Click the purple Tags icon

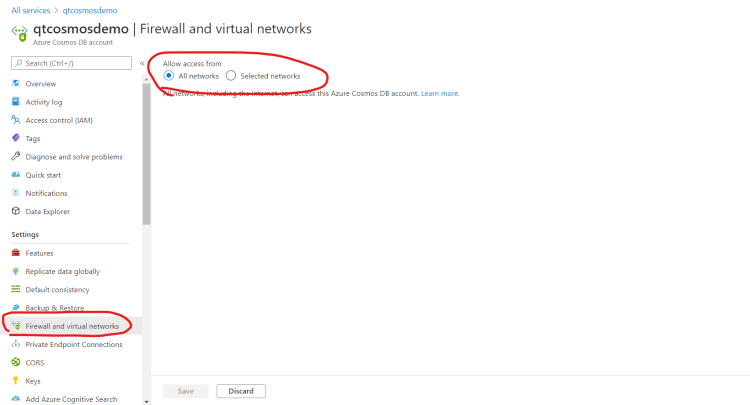[x=16, y=138]
